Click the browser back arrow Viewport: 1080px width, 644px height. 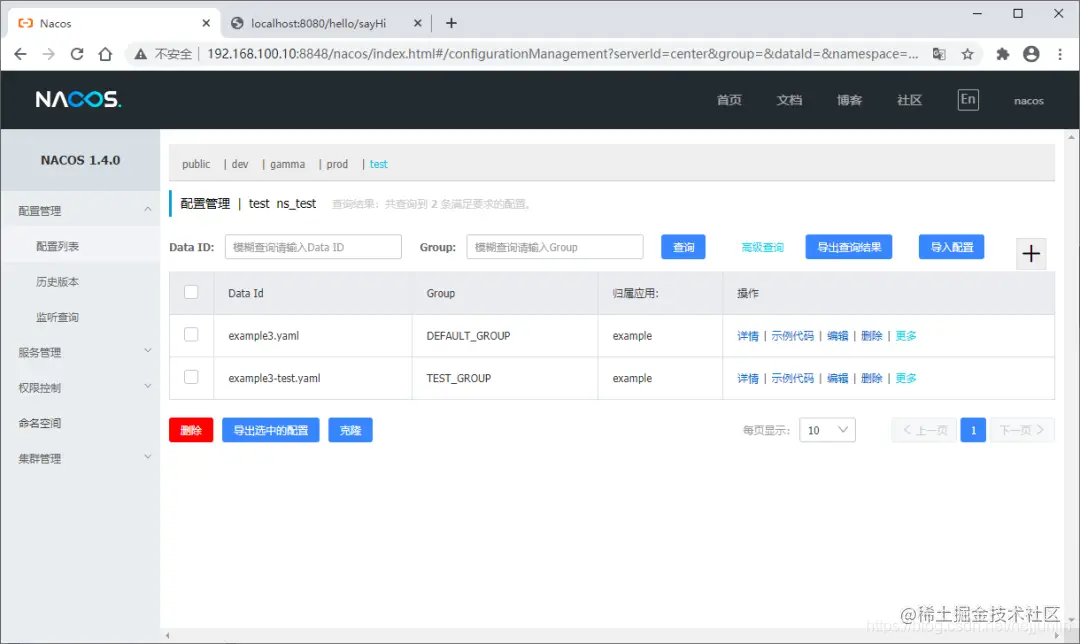[20, 54]
